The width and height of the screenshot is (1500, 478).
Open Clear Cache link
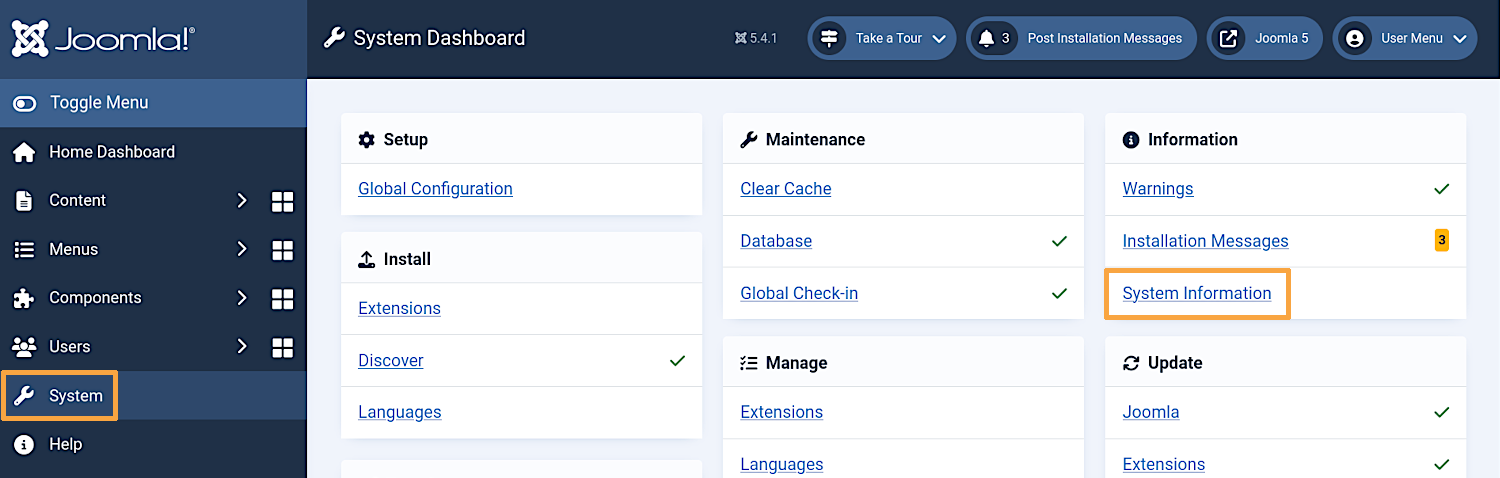[x=786, y=189]
